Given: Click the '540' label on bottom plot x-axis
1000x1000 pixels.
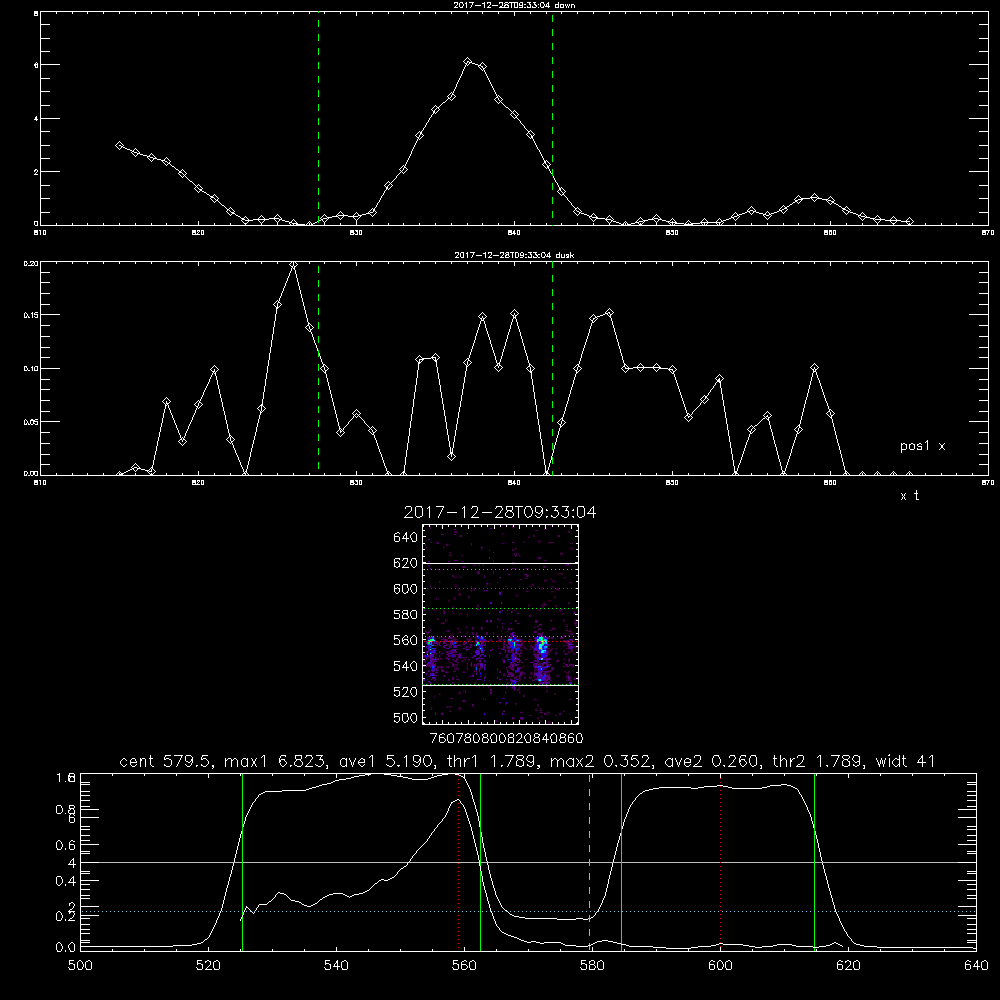Looking at the screenshot, I should click(336, 966).
